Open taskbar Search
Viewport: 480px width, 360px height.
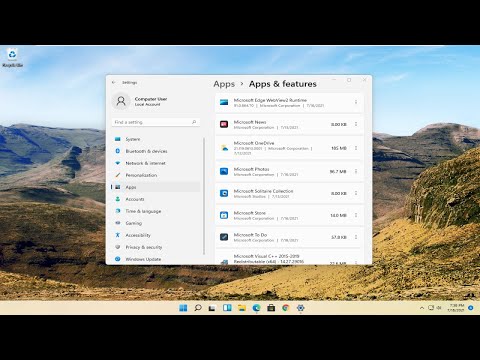198,308
